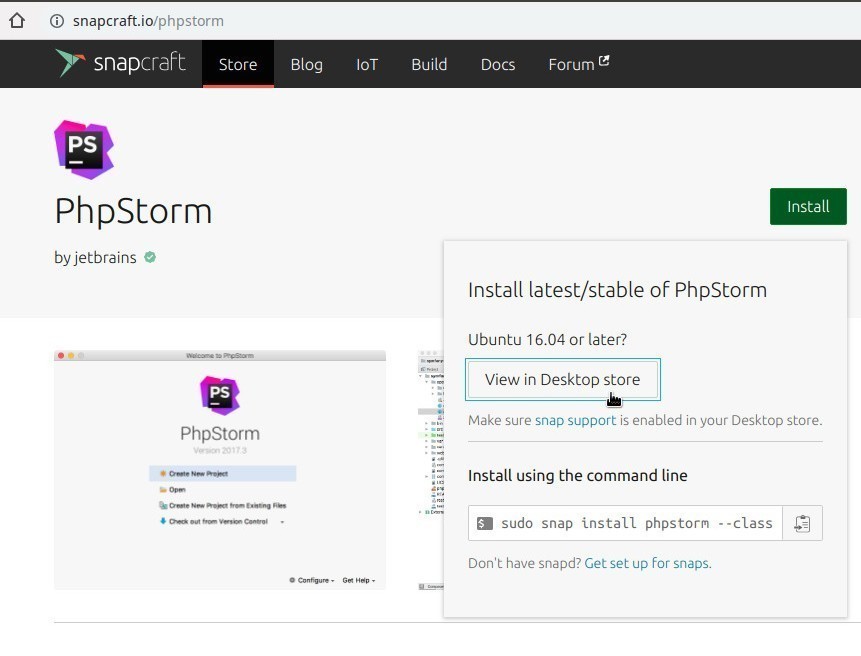The width and height of the screenshot is (861, 656).
Task: Click the PhpStorm app icon
Action: pos(84,148)
